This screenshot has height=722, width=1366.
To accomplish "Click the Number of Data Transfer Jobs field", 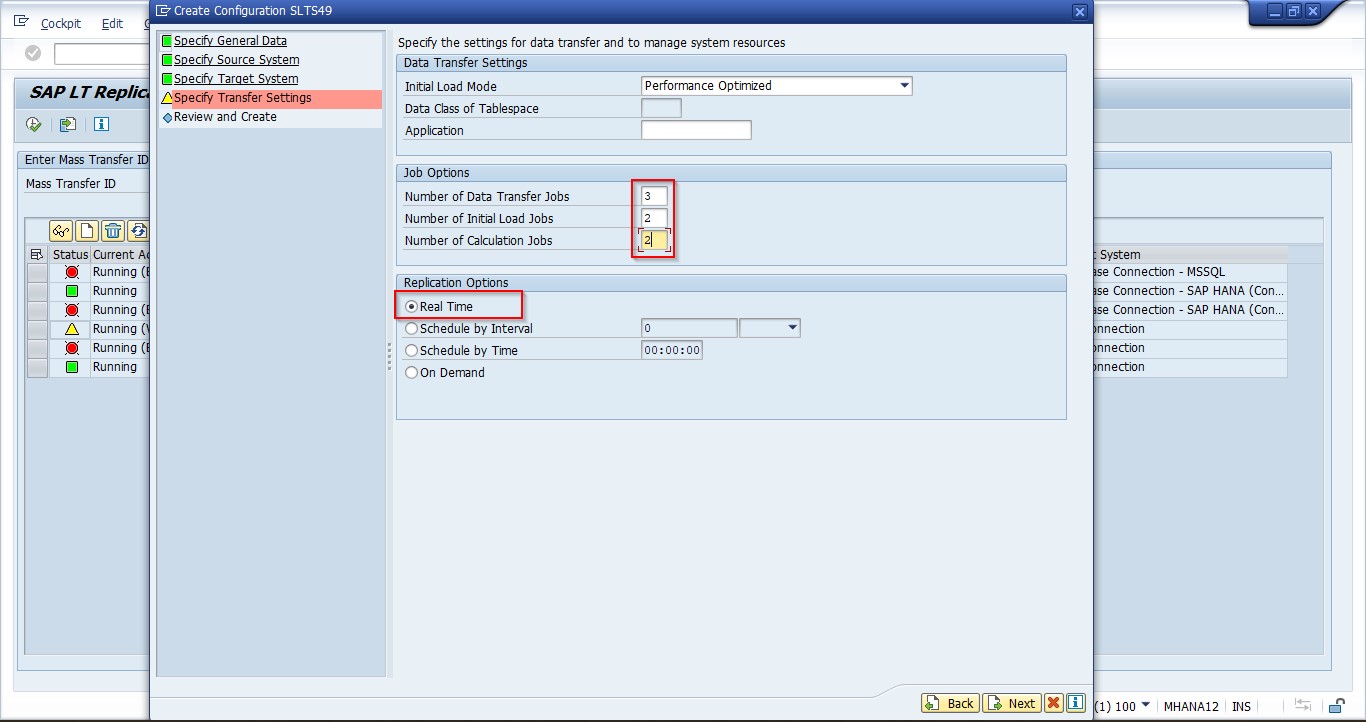I will point(654,196).
